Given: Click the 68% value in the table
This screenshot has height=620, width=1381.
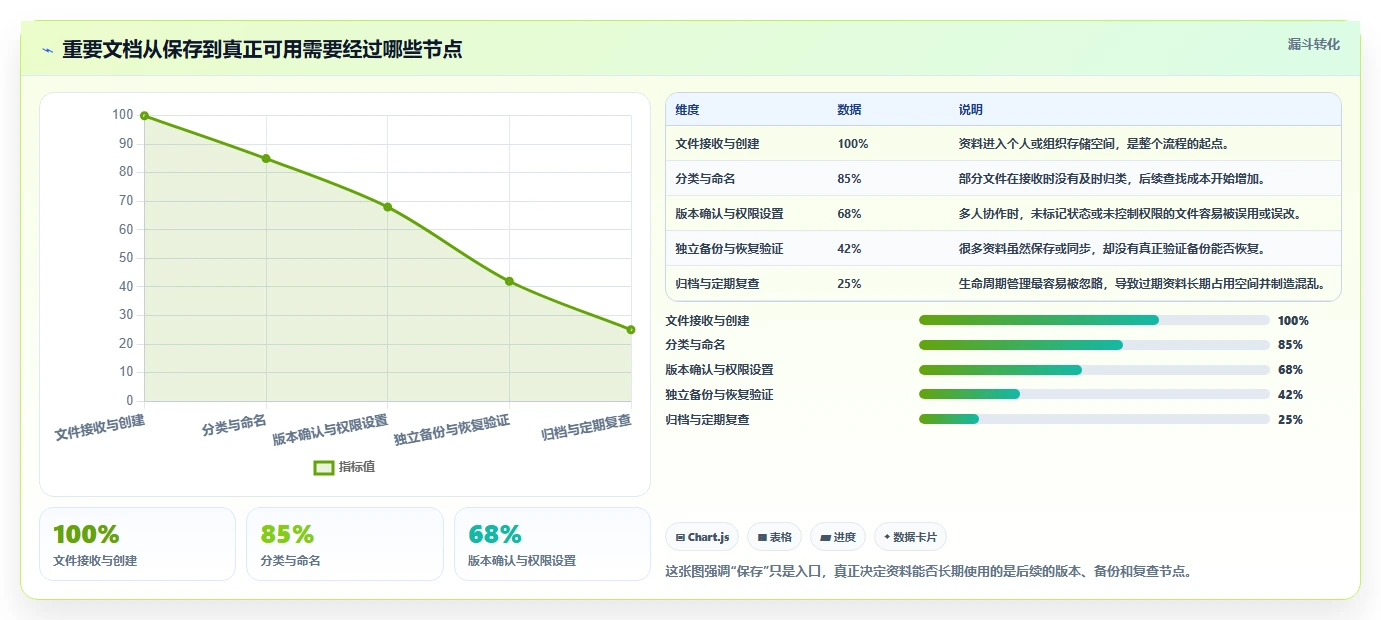Looking at the screenshot, I should click(849, 214).
